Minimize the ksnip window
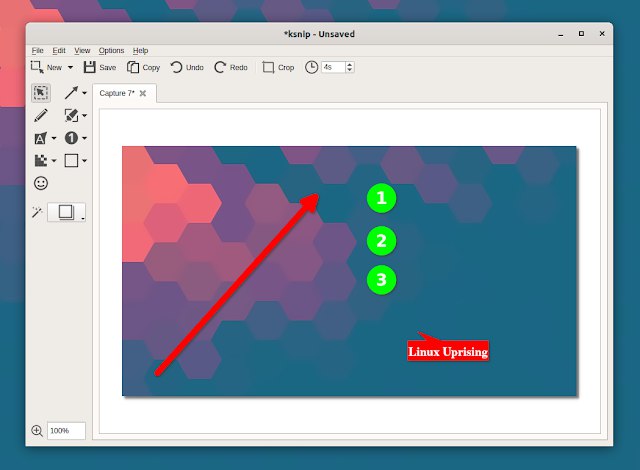Image resolution: width=640 pixels, height=470 pixels. (561, 34)
